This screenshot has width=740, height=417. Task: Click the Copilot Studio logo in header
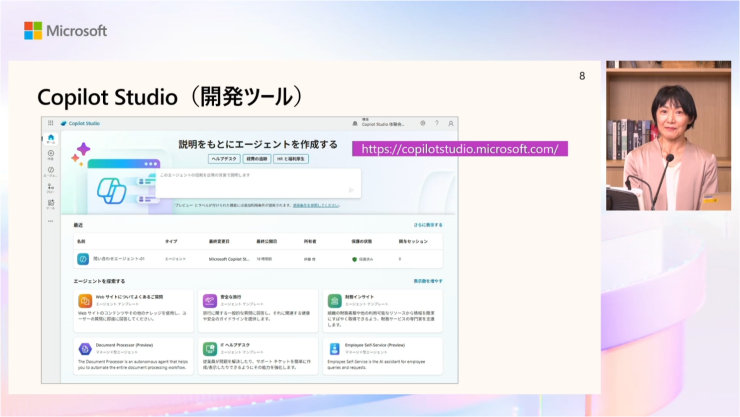click(80, 124)
